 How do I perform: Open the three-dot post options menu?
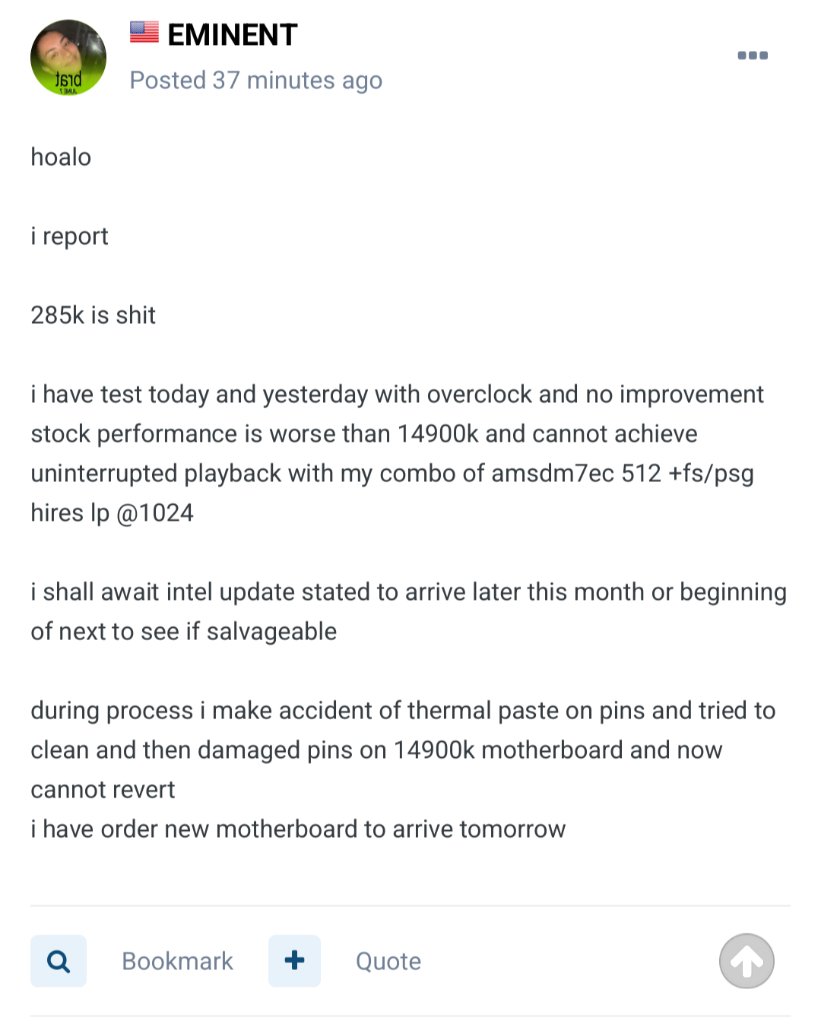tap(752, 56)
